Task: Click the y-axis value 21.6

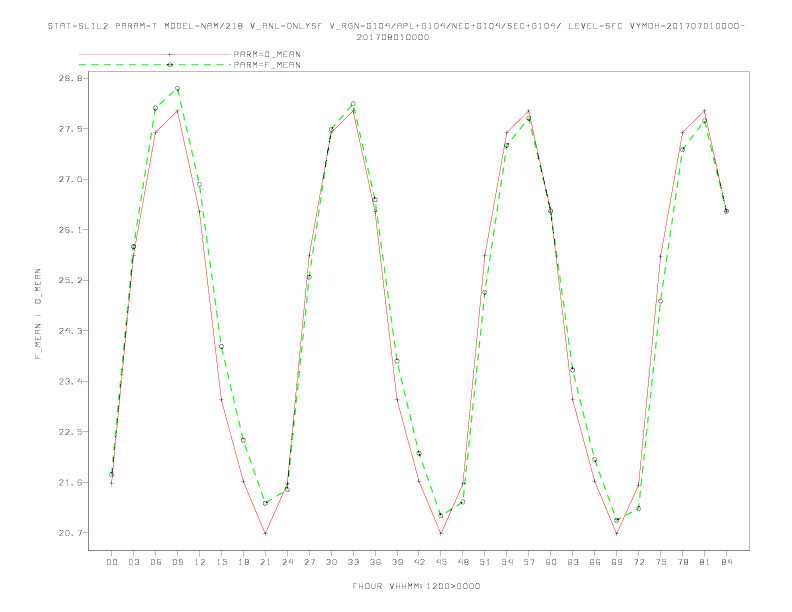Action: pos(70,482)
